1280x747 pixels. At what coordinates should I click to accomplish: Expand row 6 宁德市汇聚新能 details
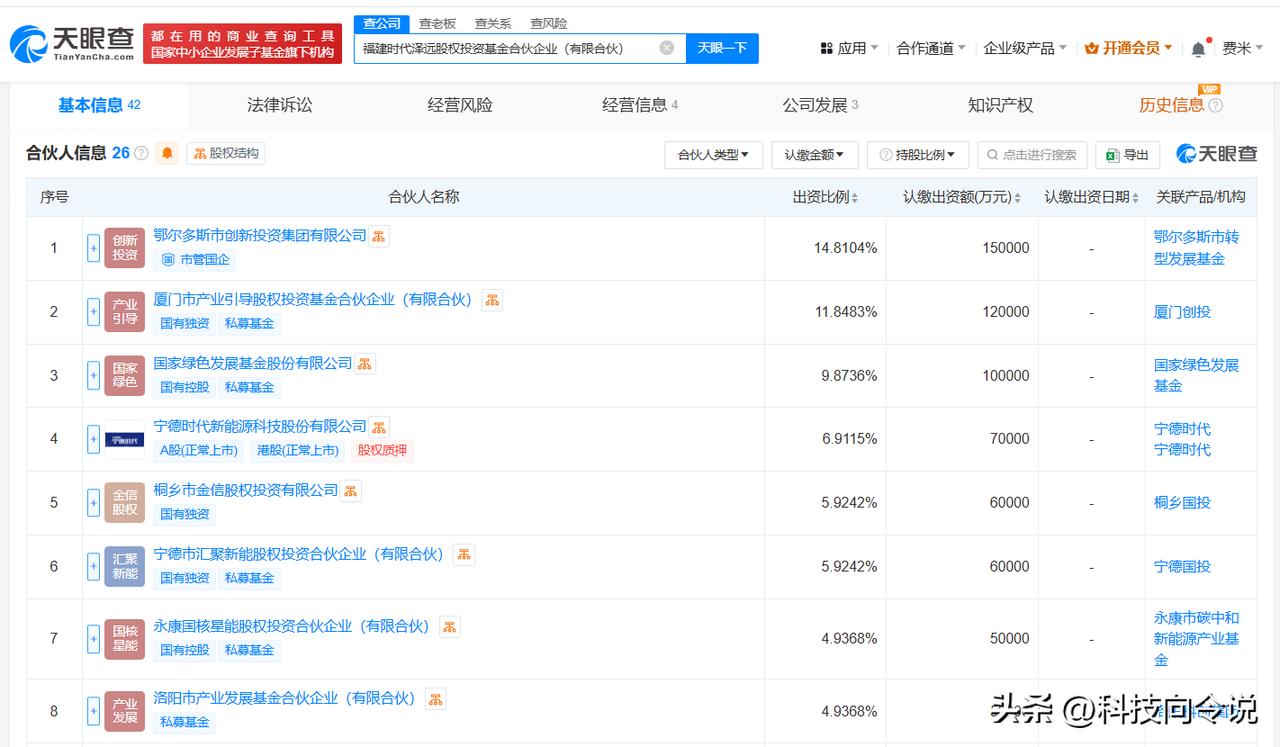[94, 567]
